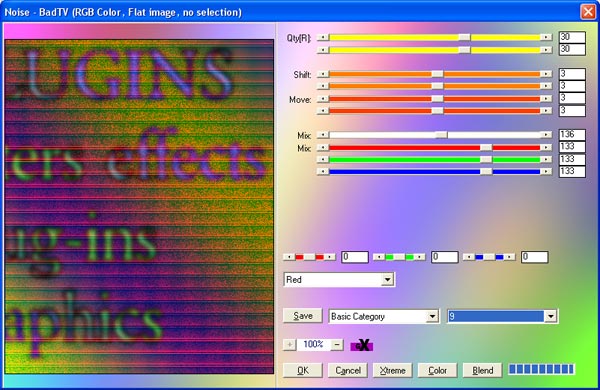This screenshot has height=390, width=600.
Task: Click left arrow of first Shift slider
Action: [323, 74]
